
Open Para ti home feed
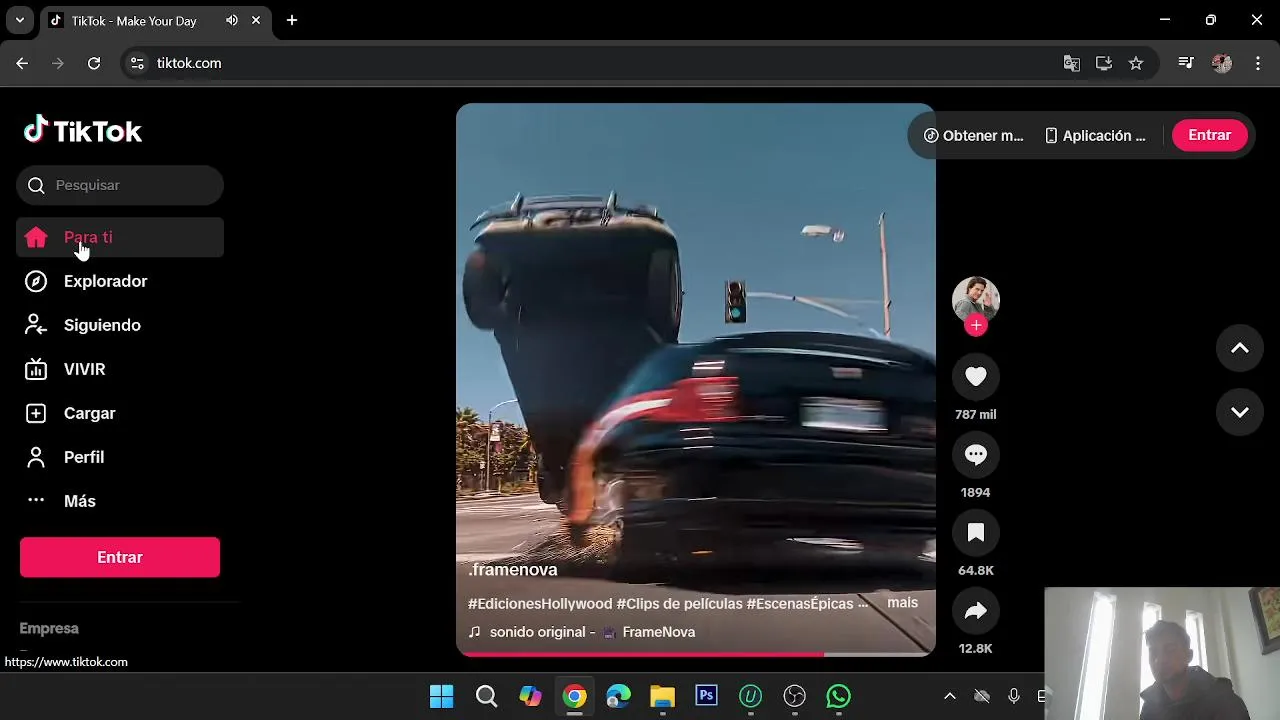pos(120,237)
